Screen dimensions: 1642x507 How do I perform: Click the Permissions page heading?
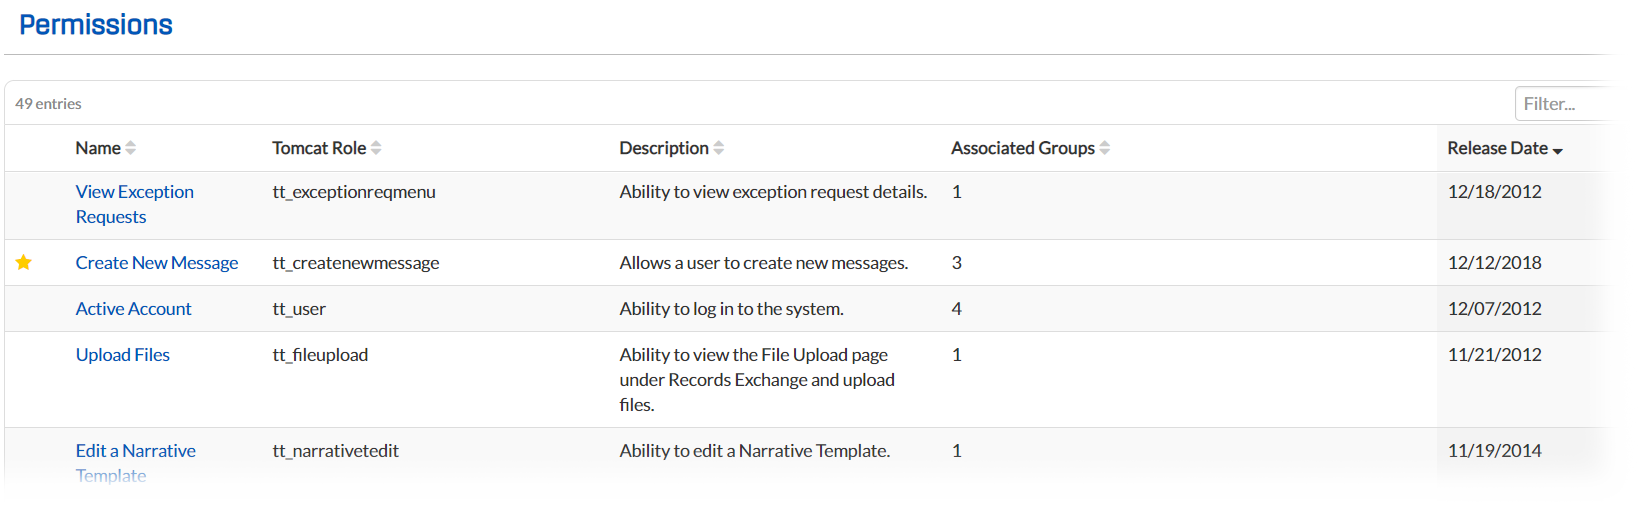[x=96, y=25]
